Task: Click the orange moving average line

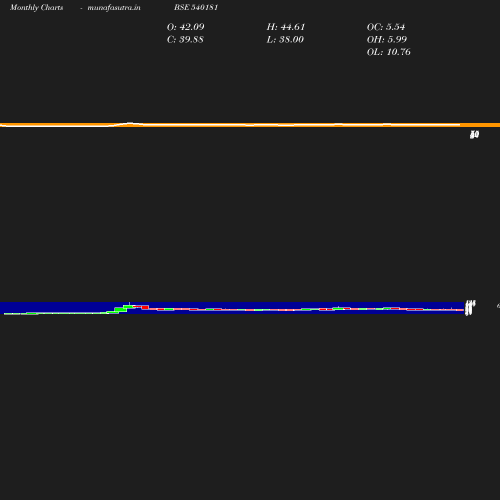Action: [x=250, y=125]
